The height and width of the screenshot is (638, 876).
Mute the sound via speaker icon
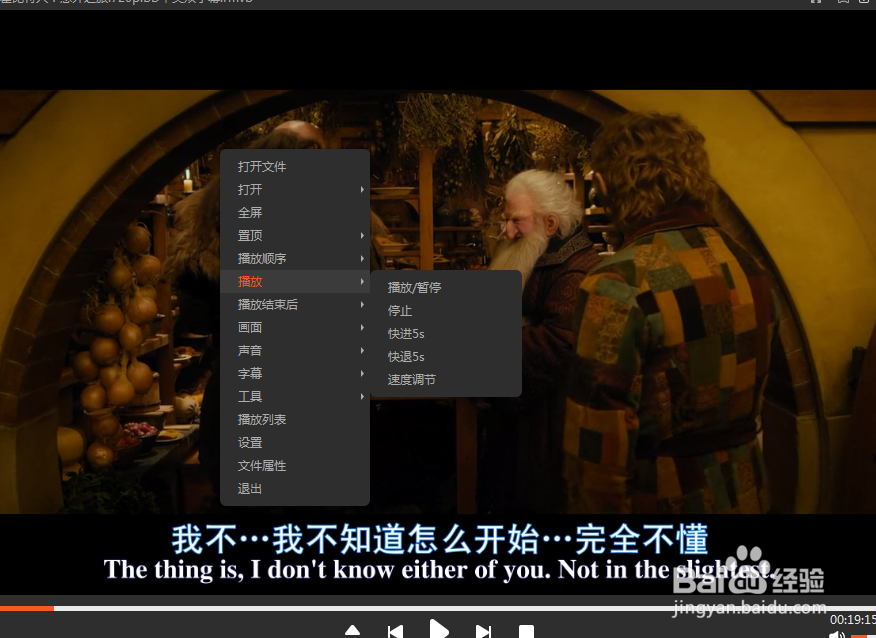tap(836, 634)
